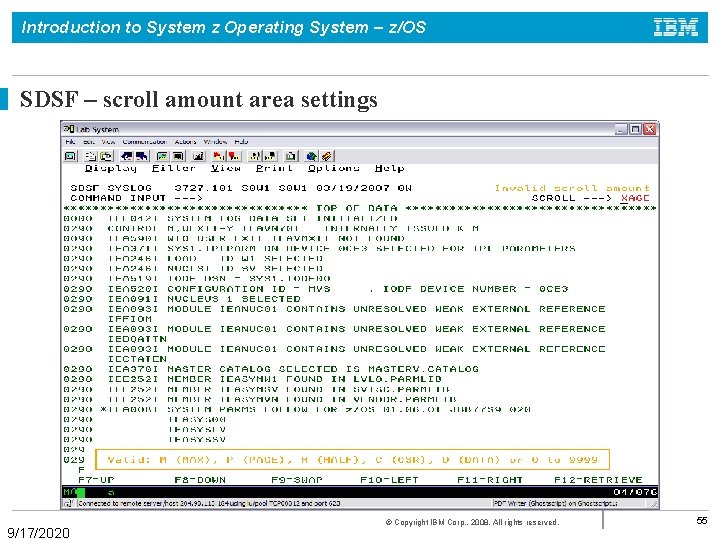Open the emulator Edit menu
The width and height of the screenshot is (720, 540).
click(89, 142)
